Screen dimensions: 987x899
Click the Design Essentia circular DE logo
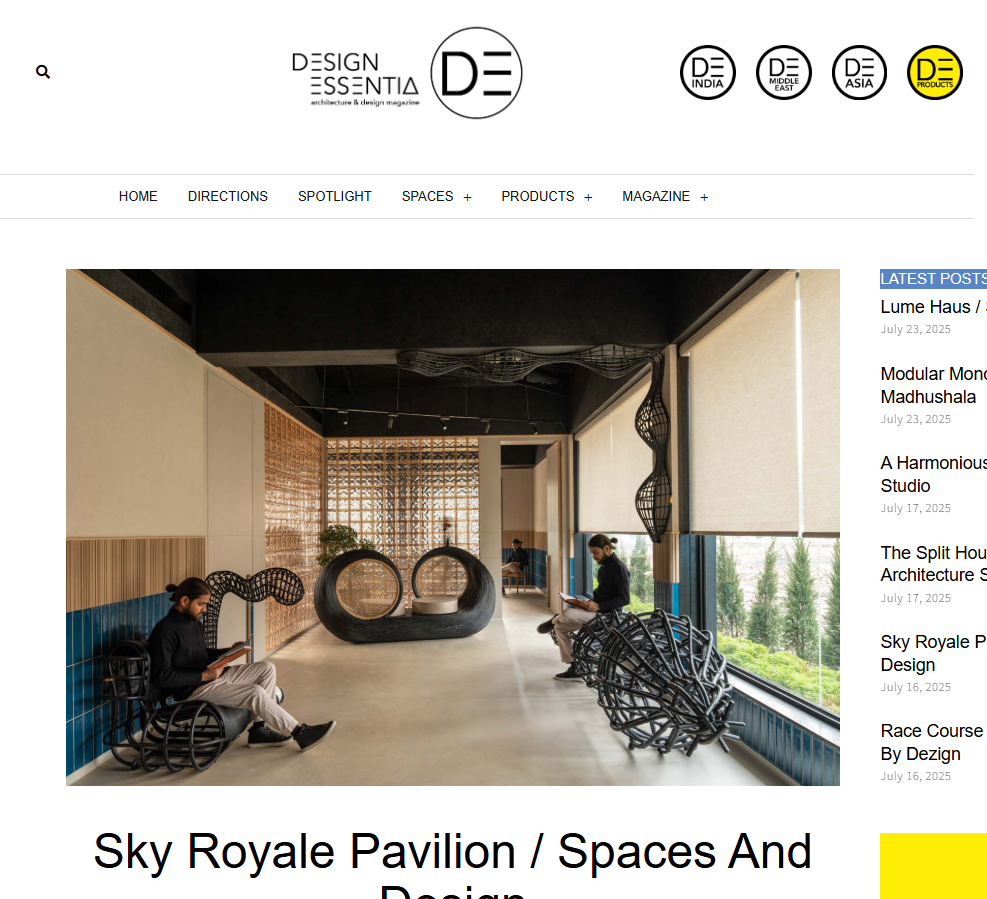click(477, 72)
